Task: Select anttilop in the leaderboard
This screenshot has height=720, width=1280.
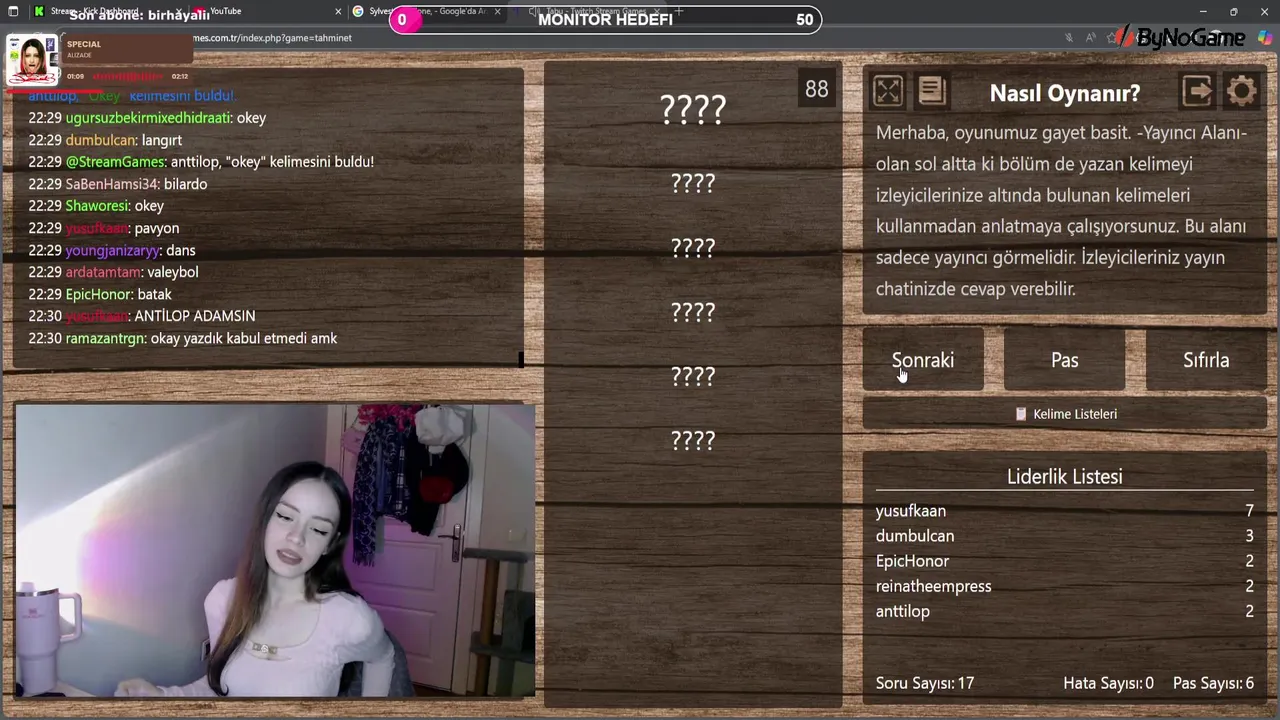Action: [903, 611]
